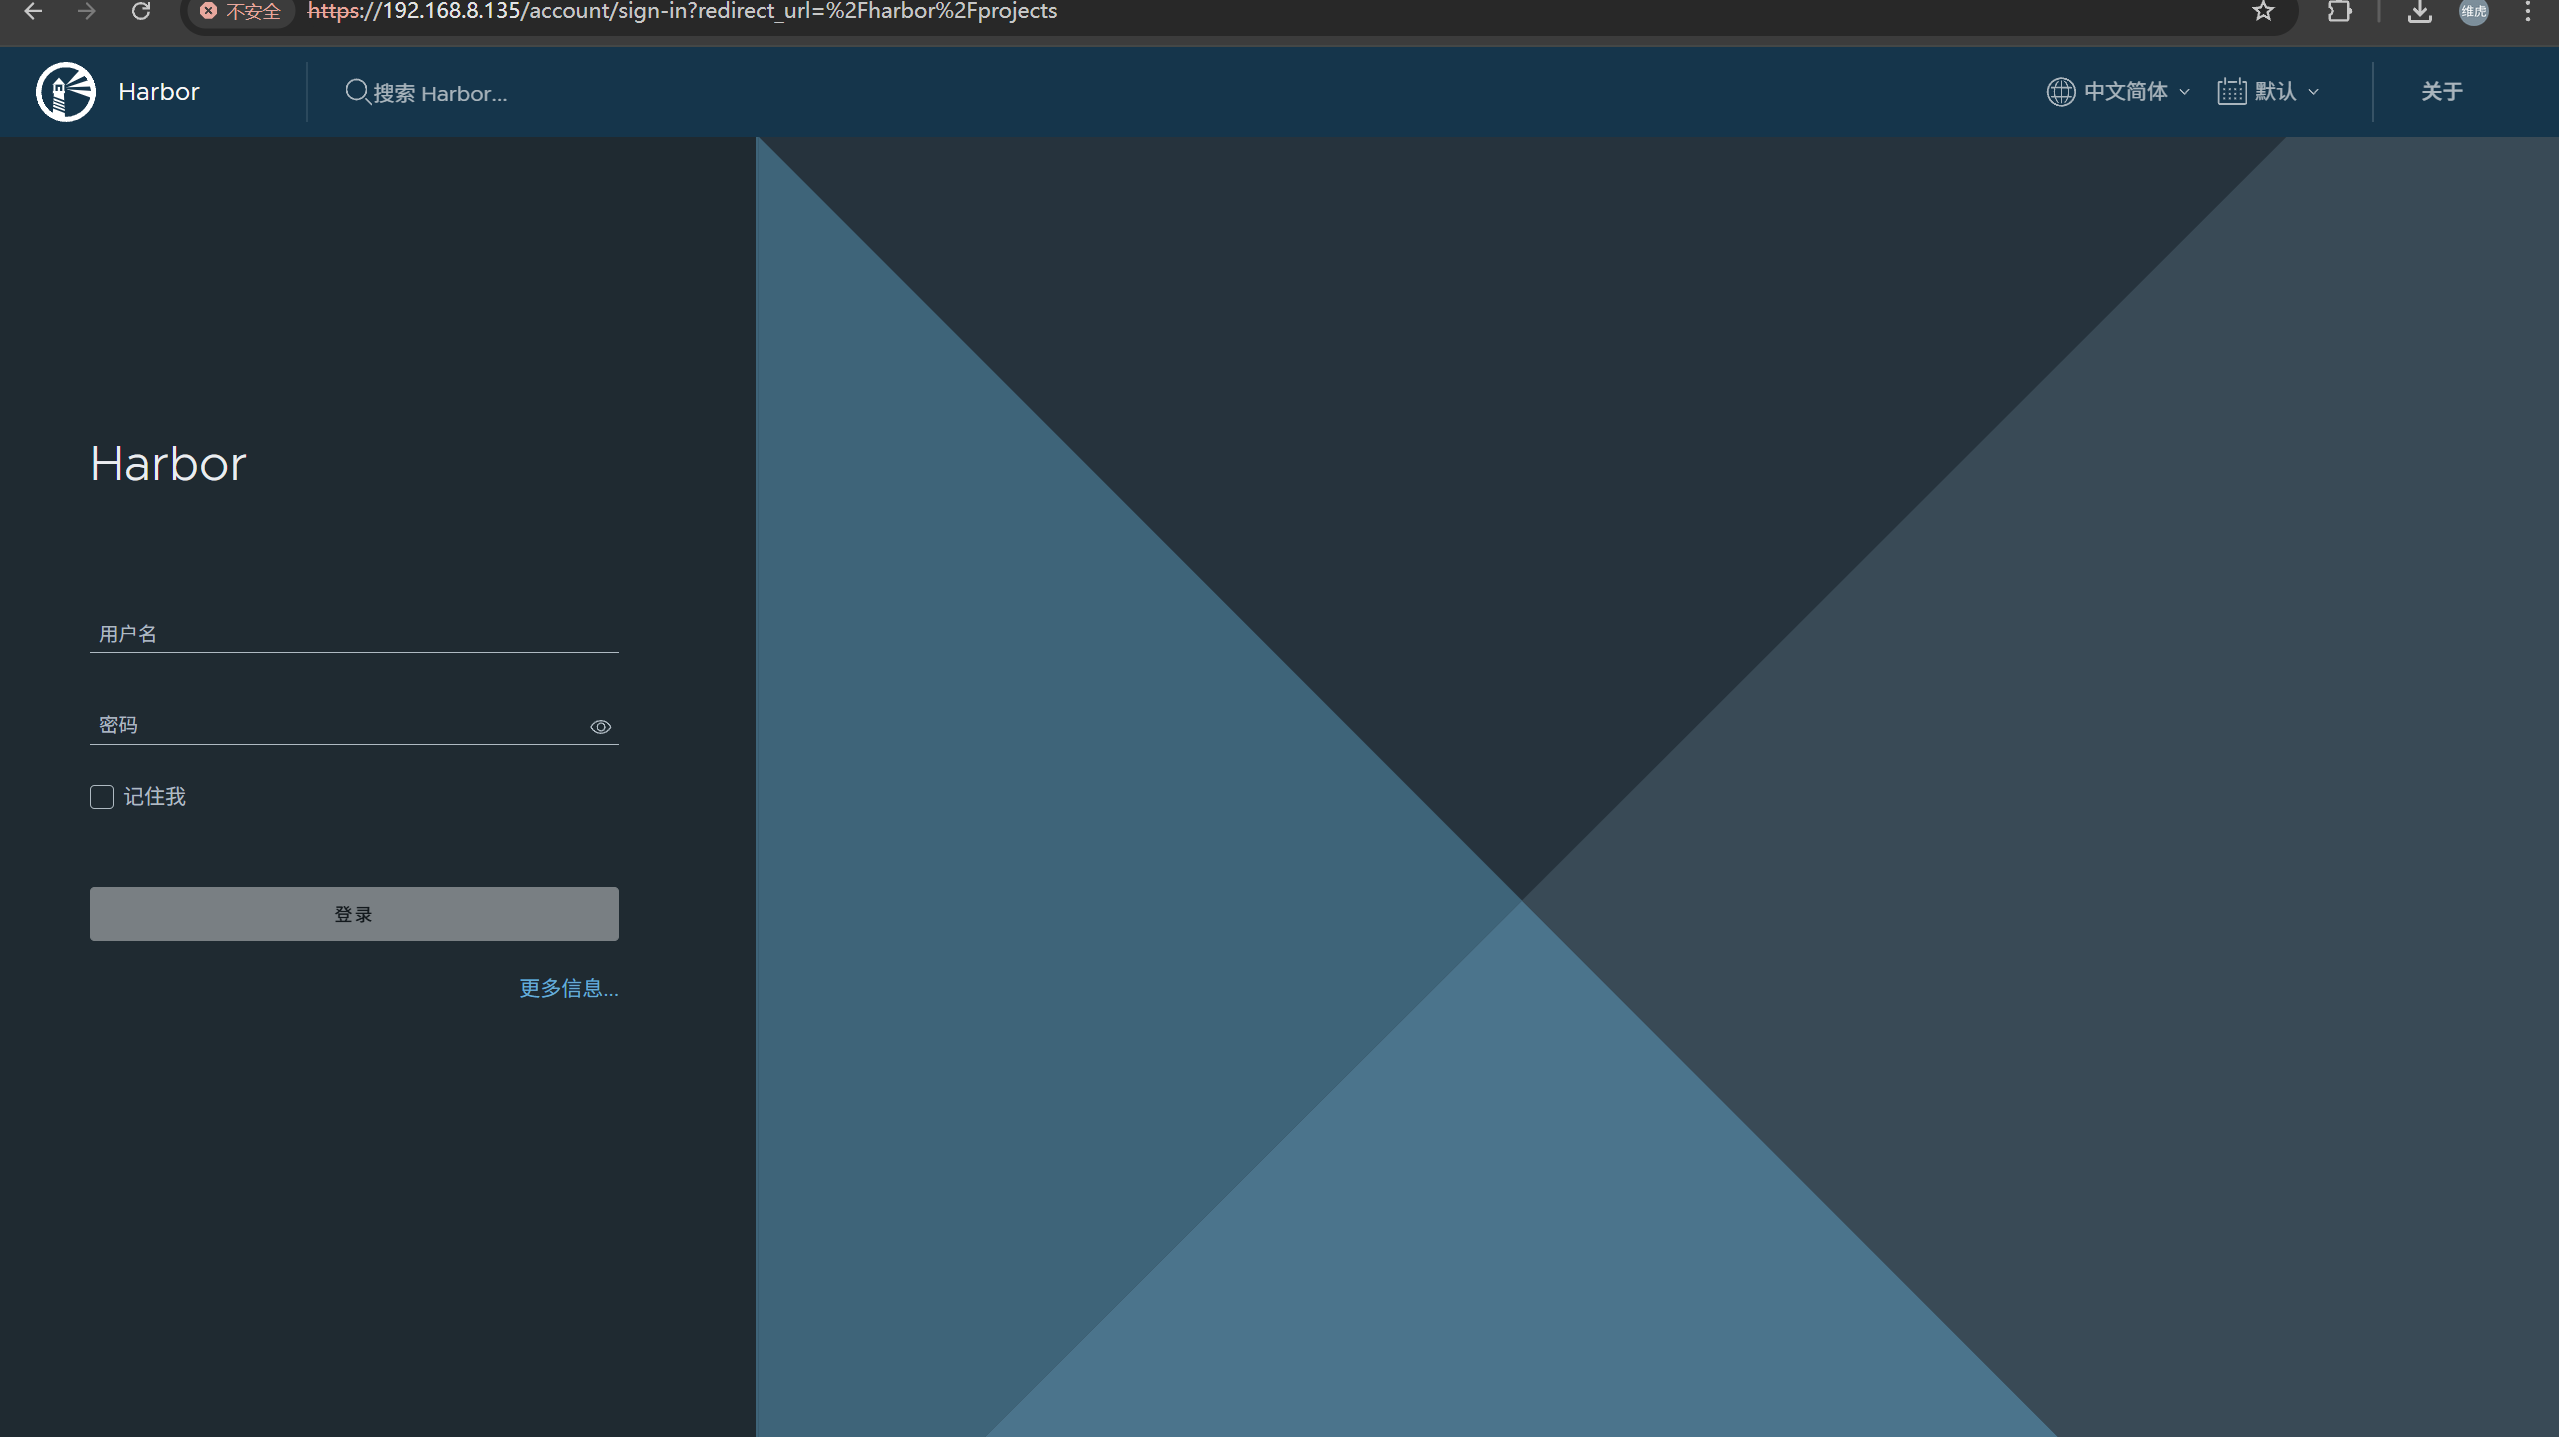Click the calendar date-format icon
2559x1437 pixels.
point(2231,92)
